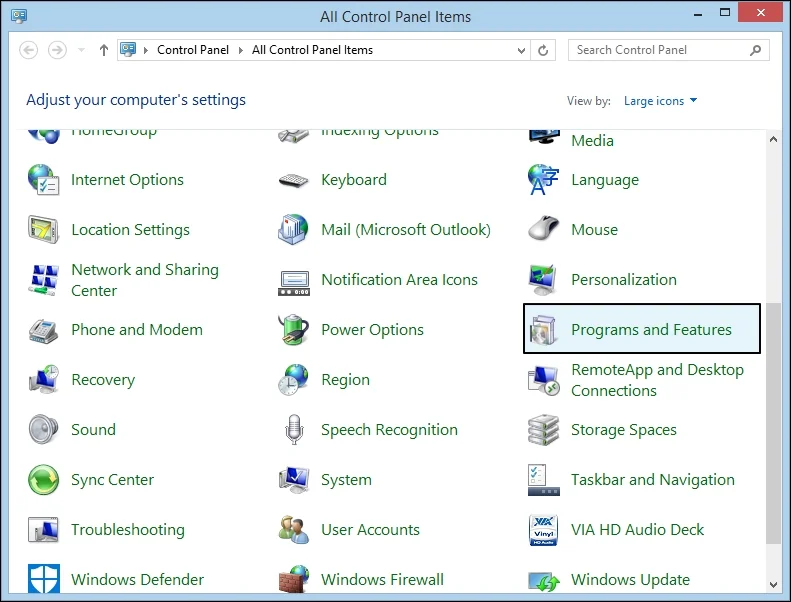
Task: Open the Taskbar and Navigation icon
Action: tap(543, 480)
